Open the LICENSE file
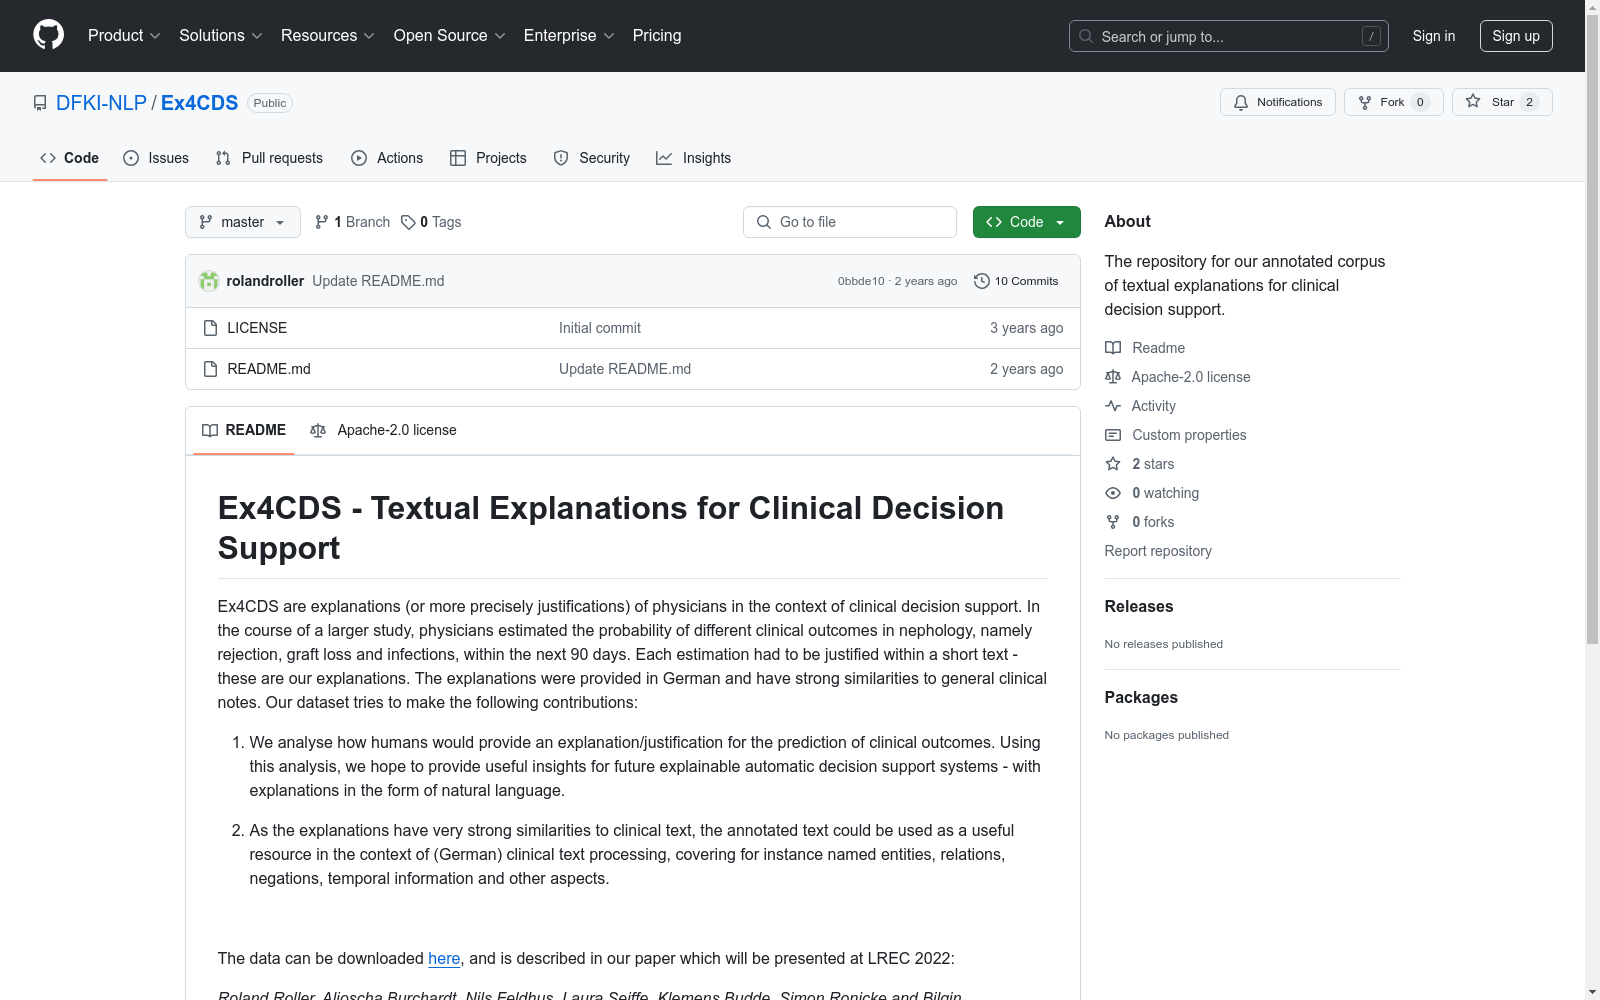The height and width of the screenshot is (1000, 1600). tap(257, 328)
